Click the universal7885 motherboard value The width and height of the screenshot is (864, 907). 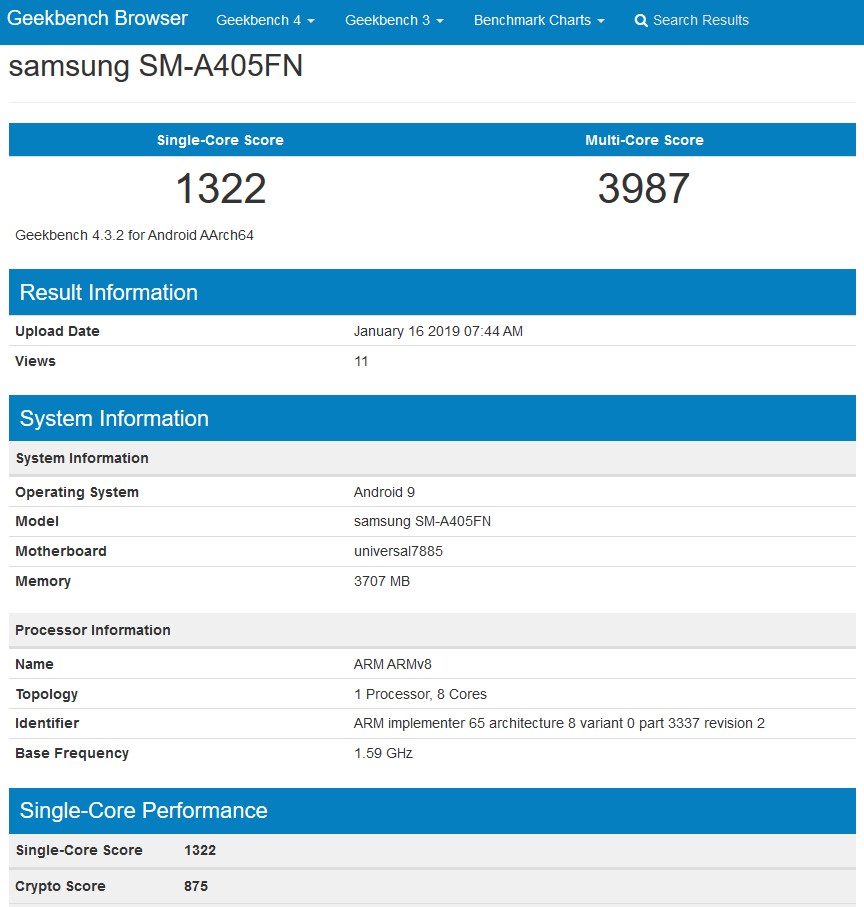398,551
